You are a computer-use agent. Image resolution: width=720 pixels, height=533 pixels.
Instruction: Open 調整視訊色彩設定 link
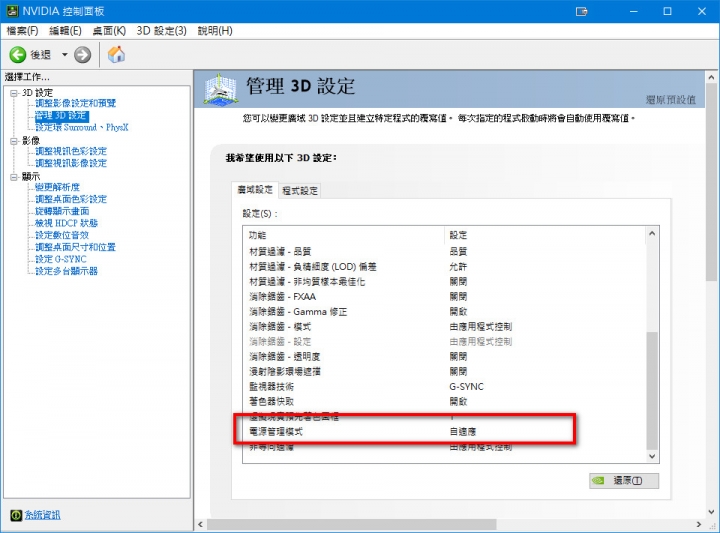(71, 151)
